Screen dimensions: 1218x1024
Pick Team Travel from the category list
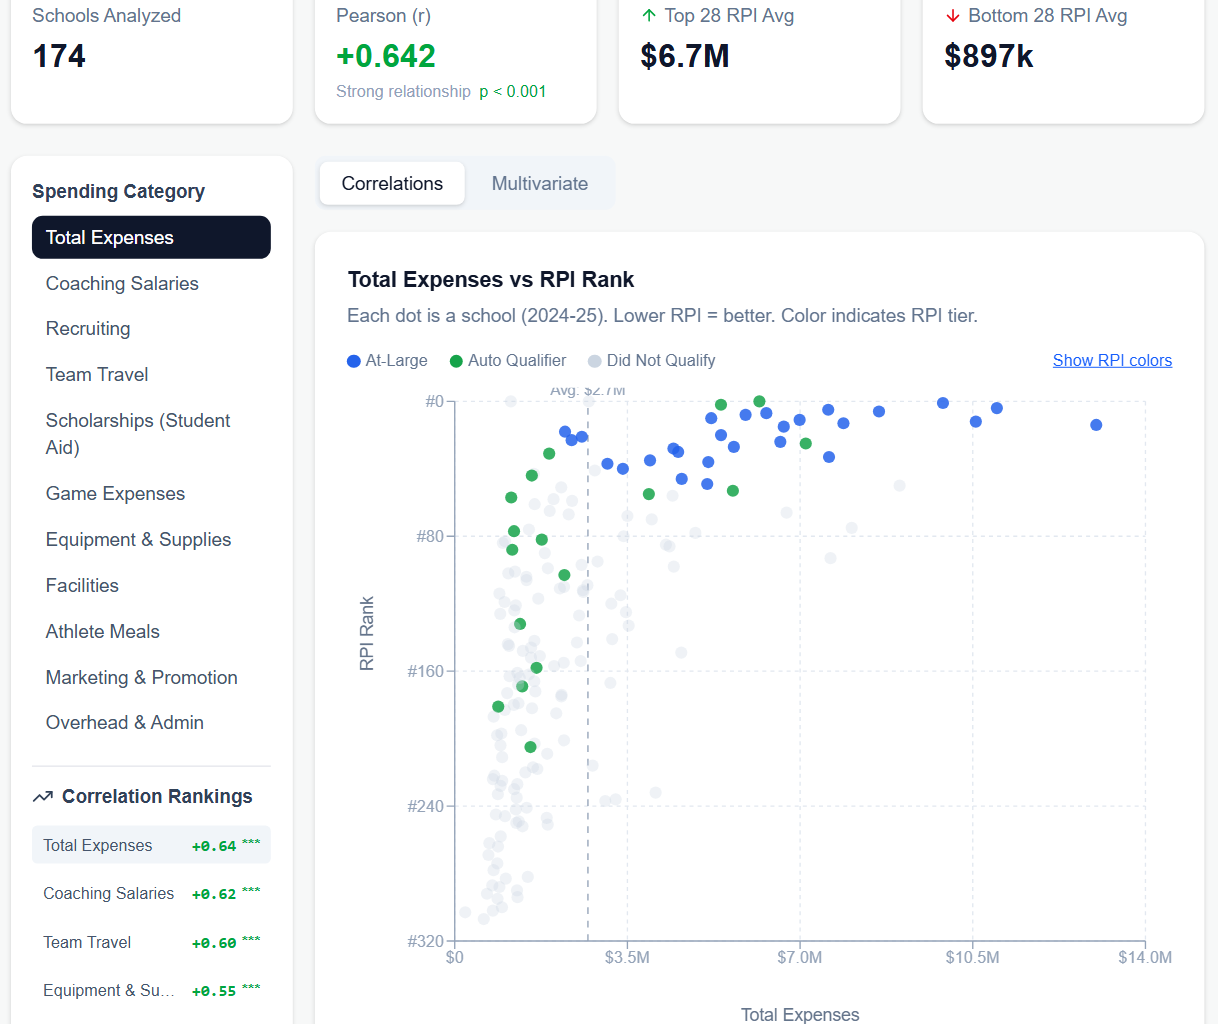coord(97,375)
